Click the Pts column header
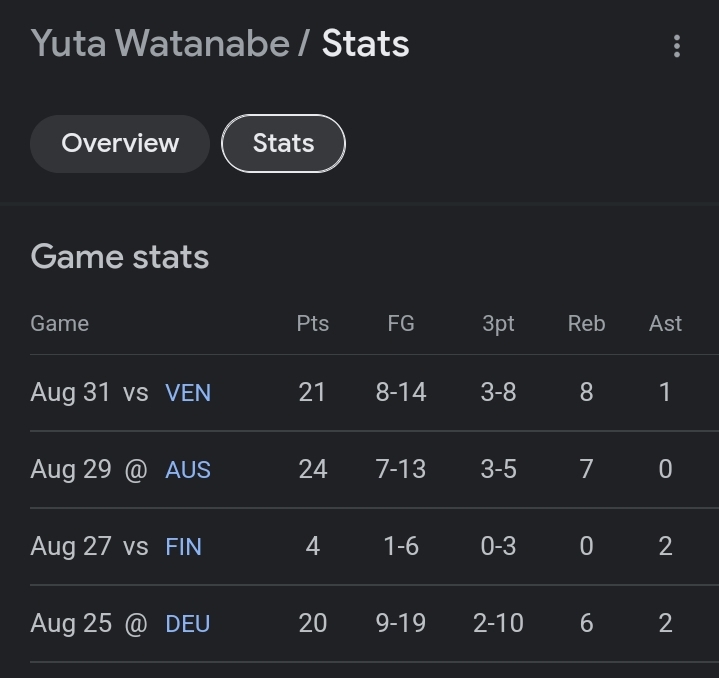 click(312, 324)
